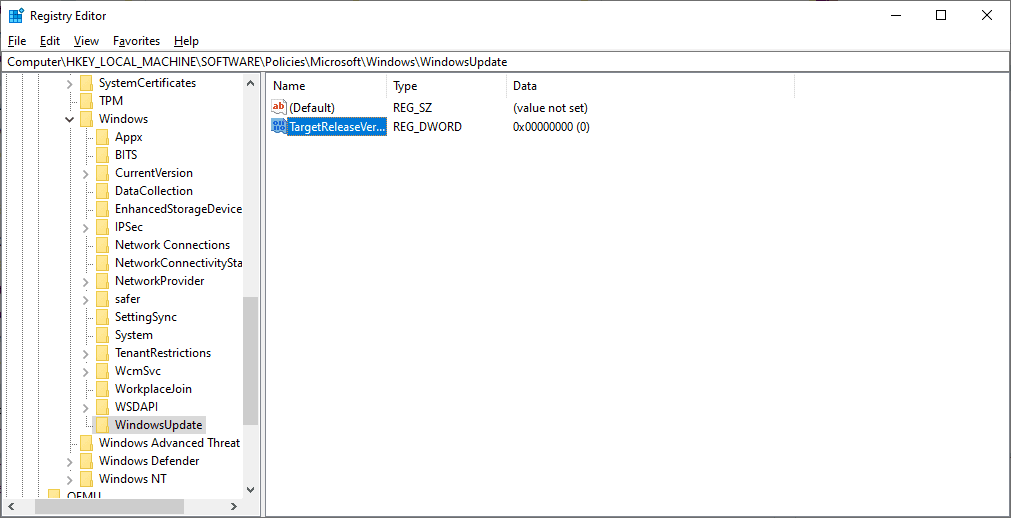Click the Registry Editor title bar icon
Viewport: 1011px width, 518px height.
[16, 15]
